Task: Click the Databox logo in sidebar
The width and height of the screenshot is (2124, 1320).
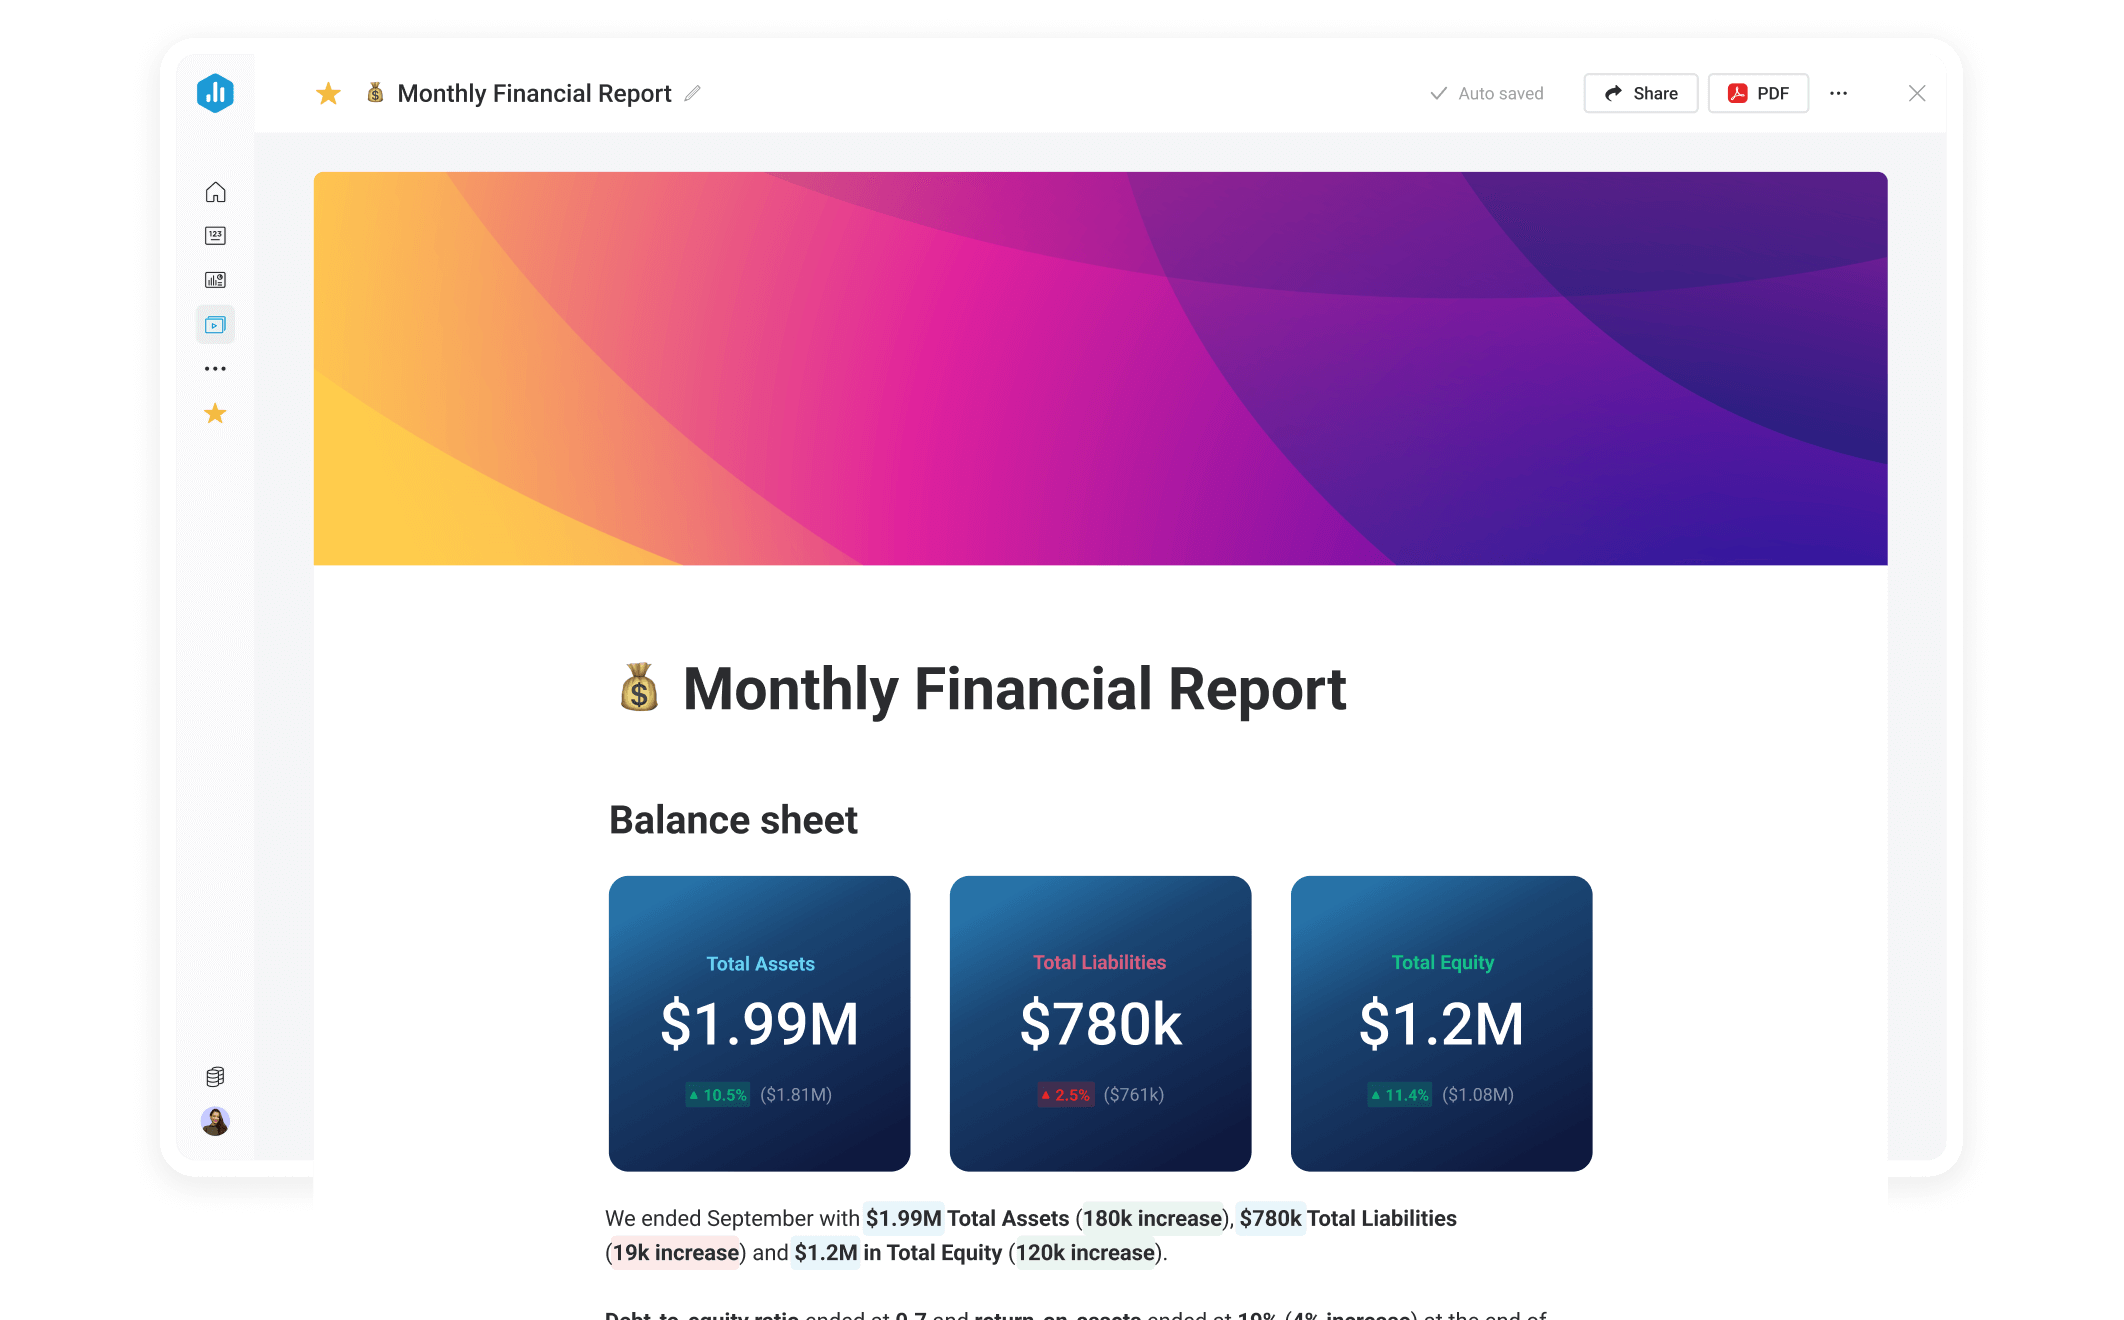Action: pos(215,93)
